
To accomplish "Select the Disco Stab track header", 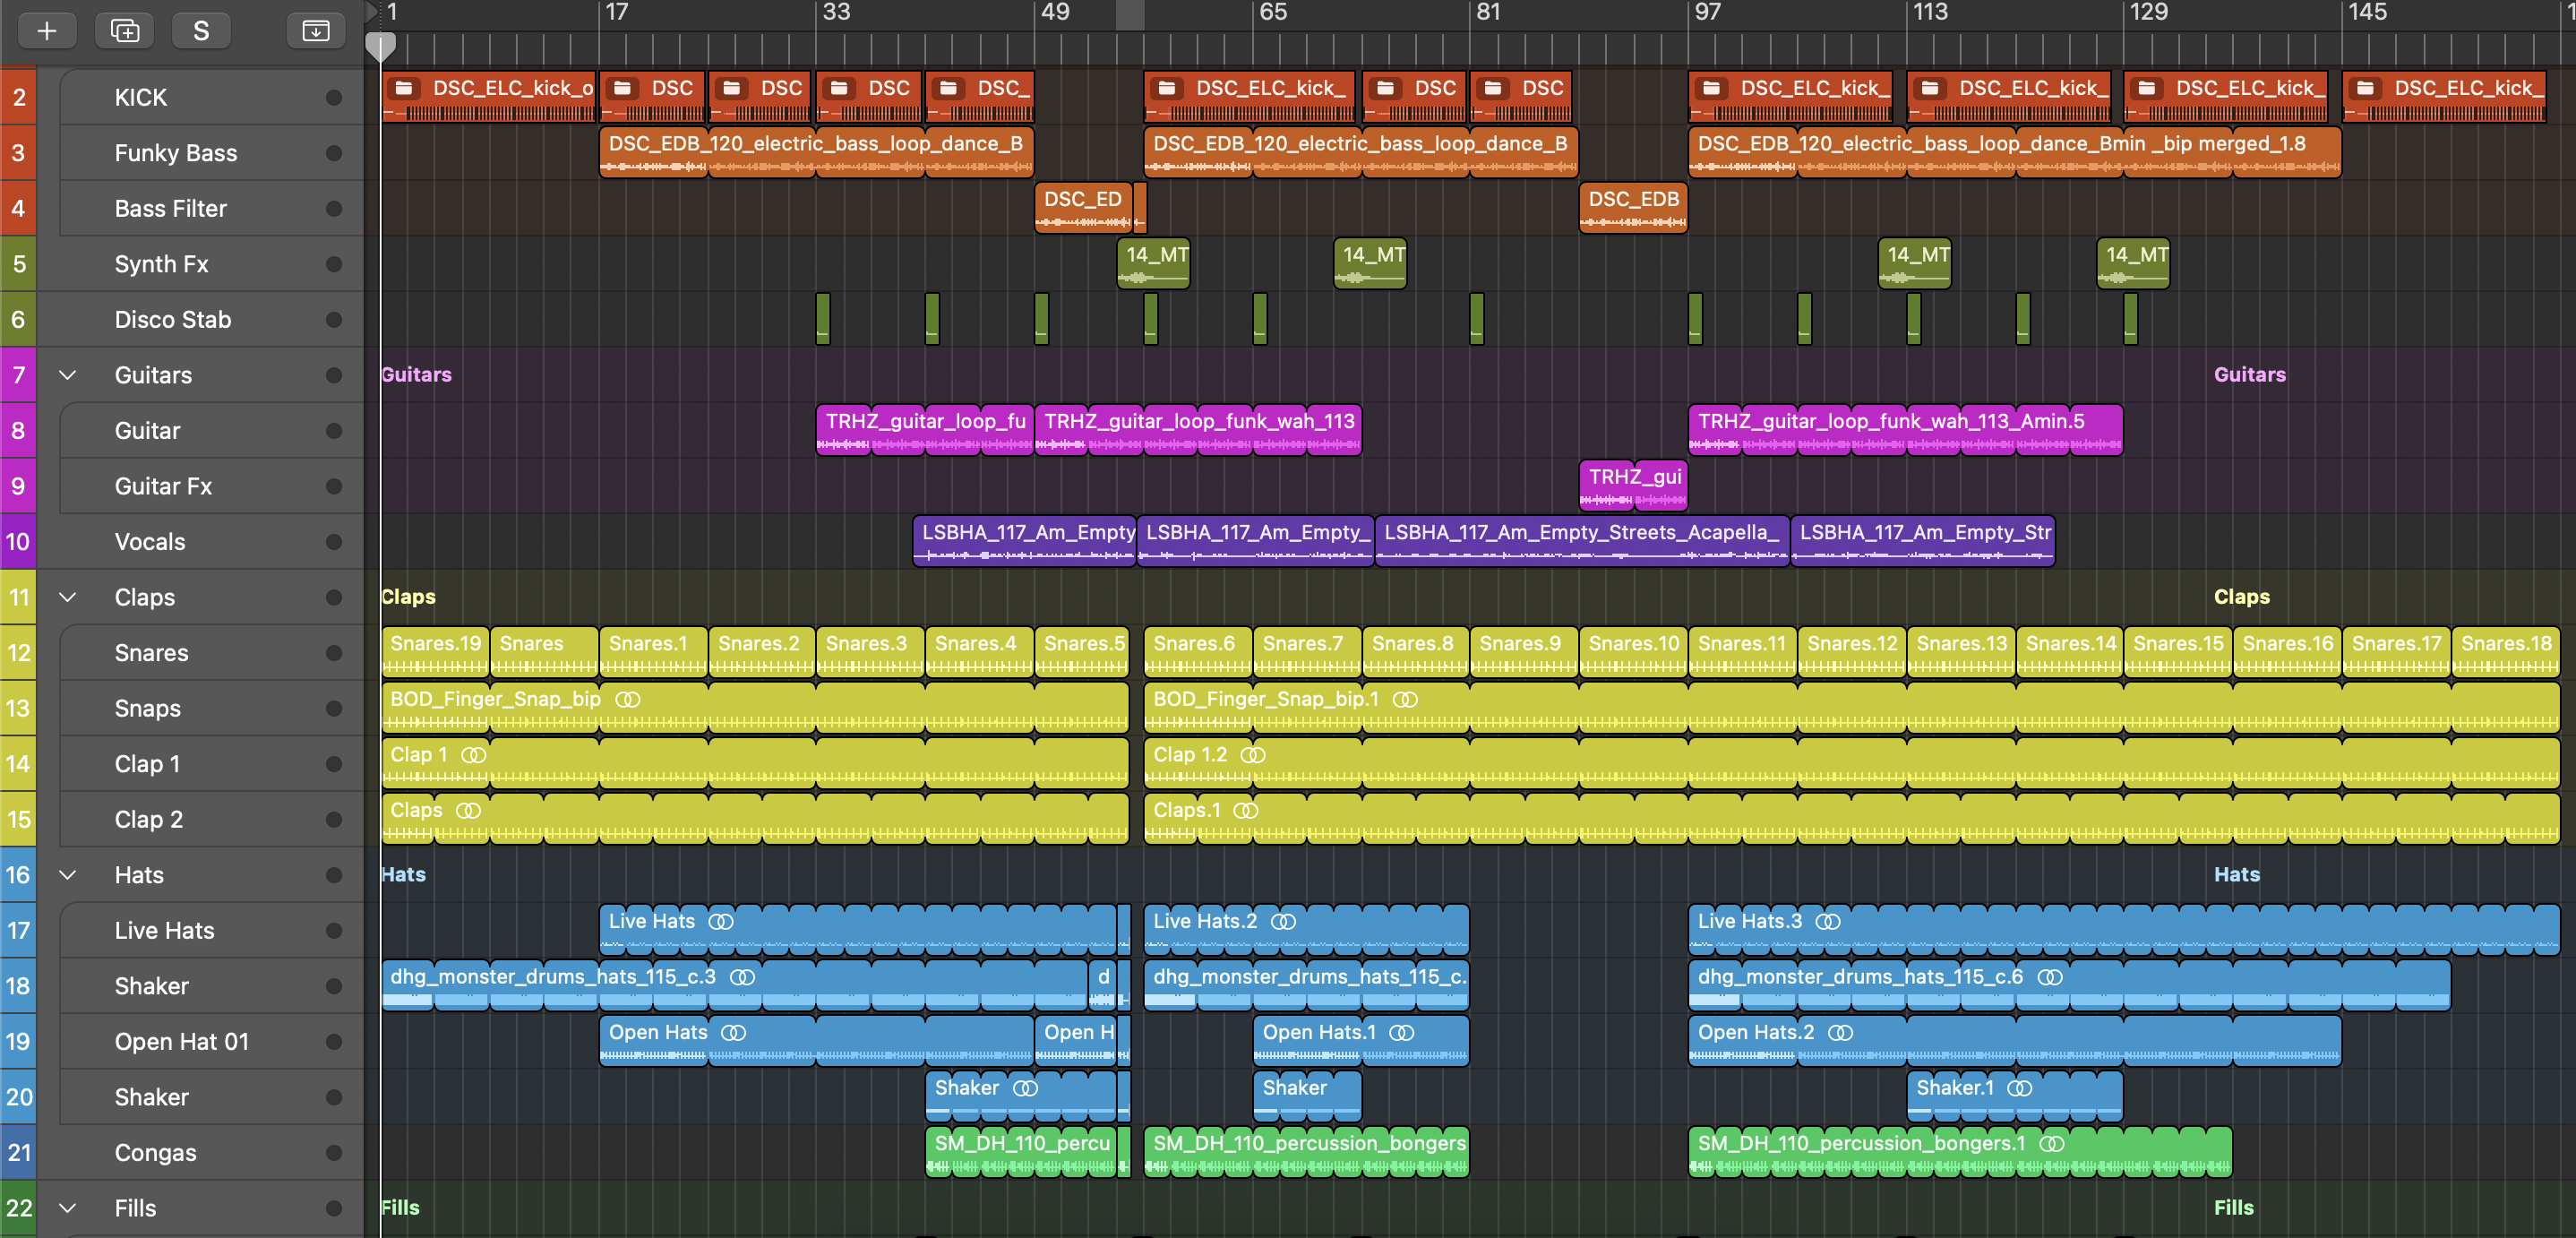I will point(173,320).
